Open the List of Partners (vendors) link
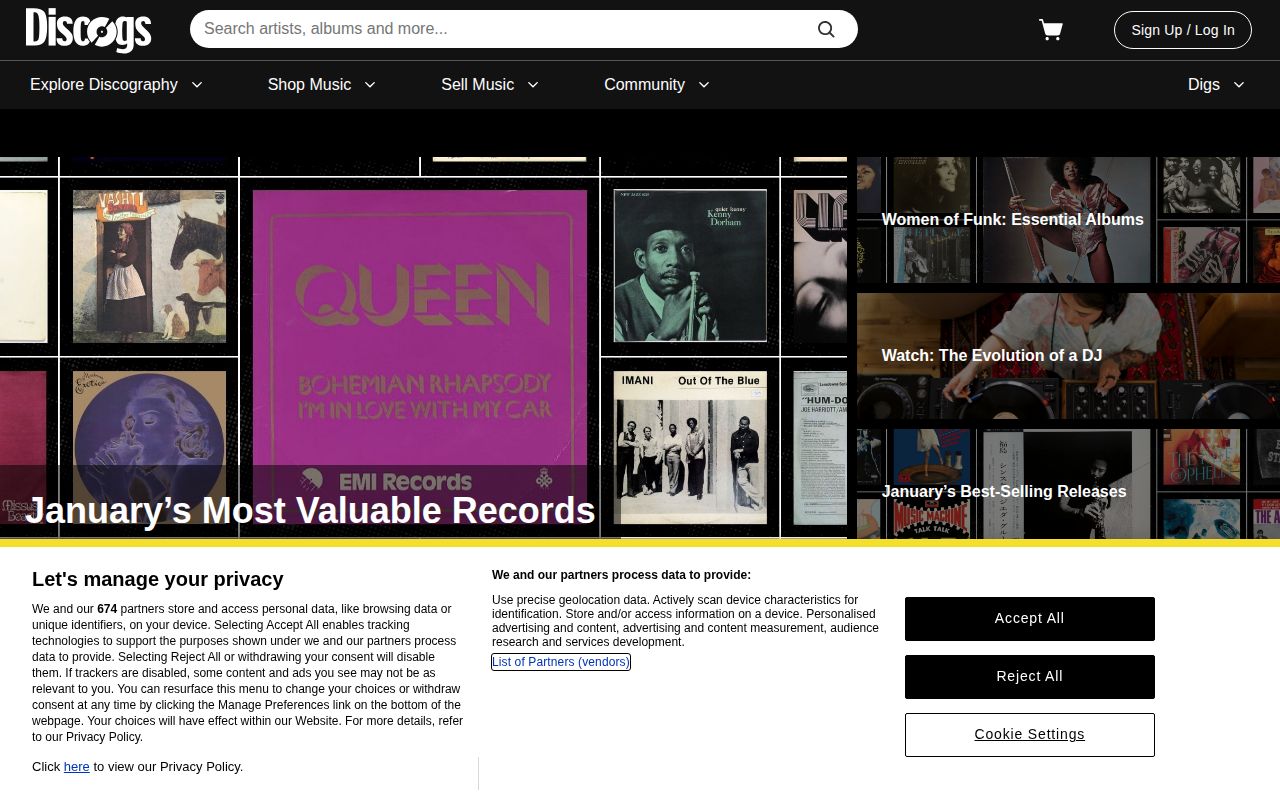Image resolution: width=1280 pixels, height=800 pixels. 560,661
